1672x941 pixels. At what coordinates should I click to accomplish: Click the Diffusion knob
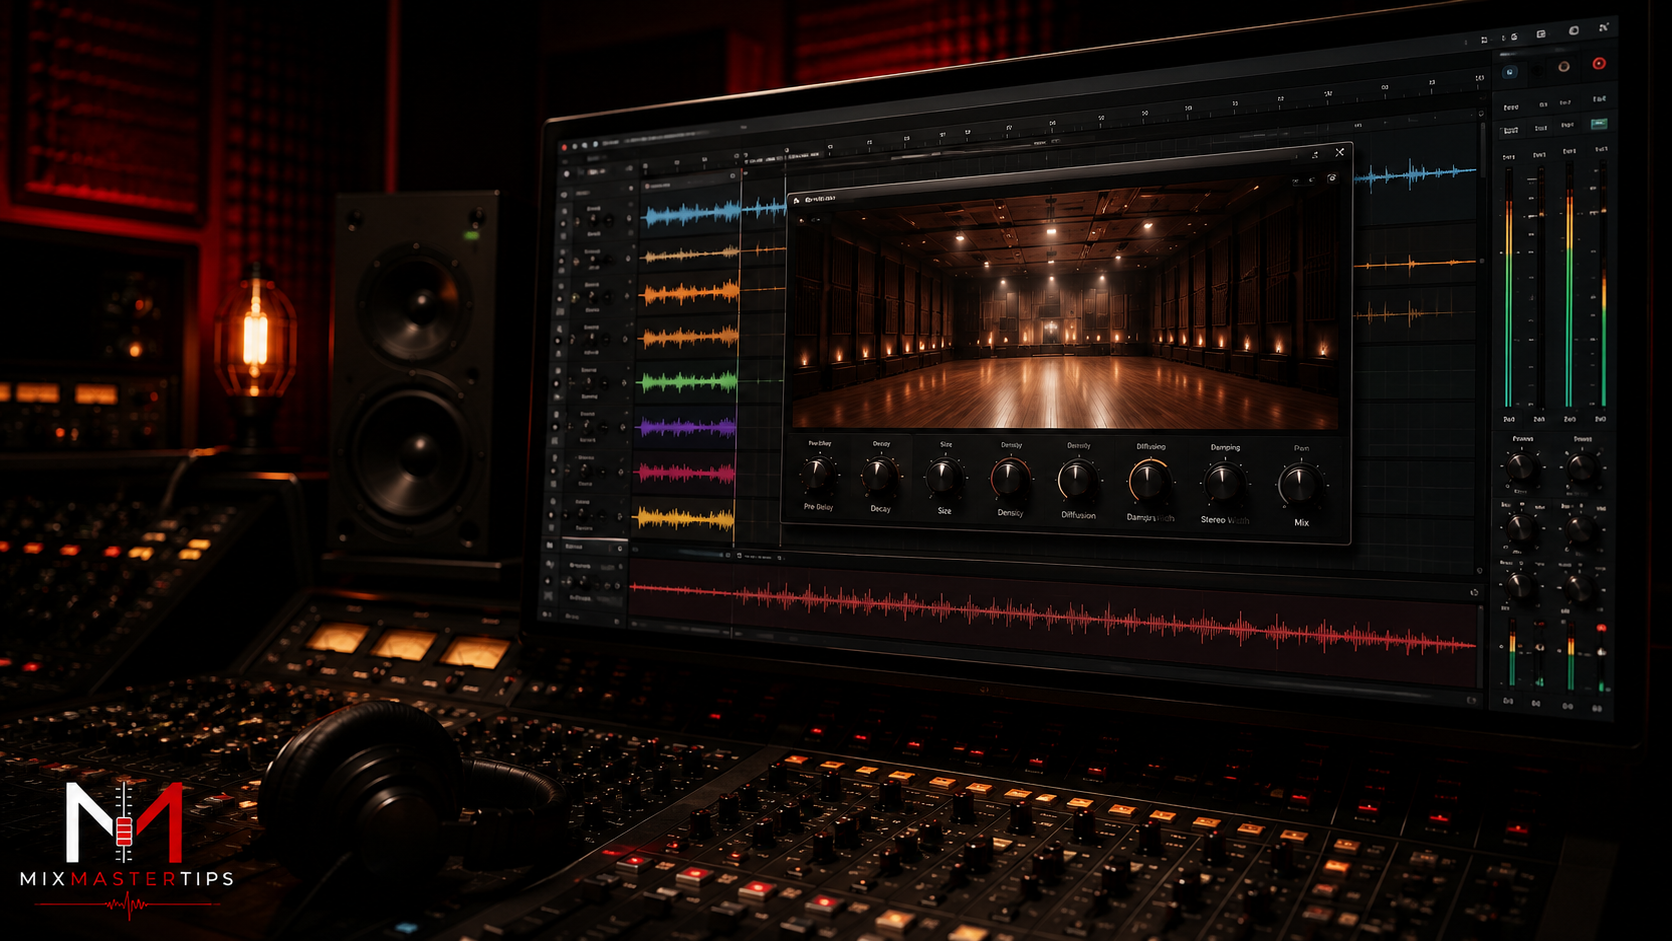[1078, 482]
